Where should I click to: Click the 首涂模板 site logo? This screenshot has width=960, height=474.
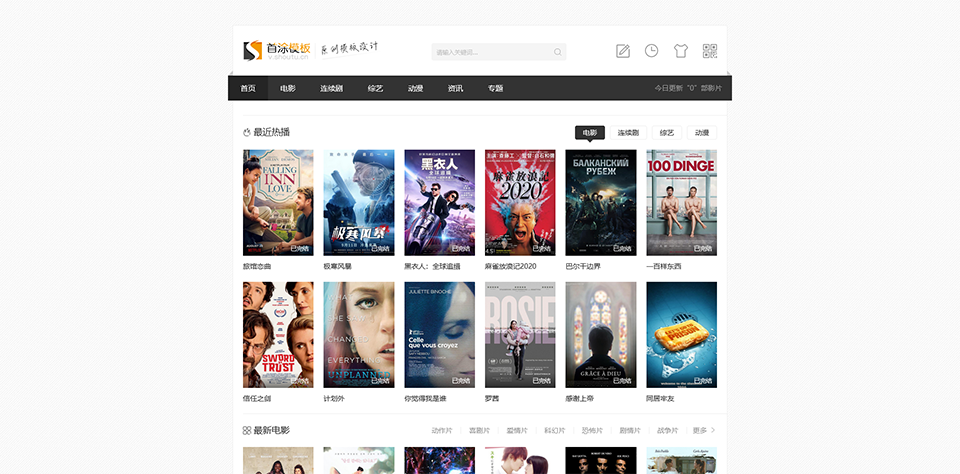click(x=277, y=51)
